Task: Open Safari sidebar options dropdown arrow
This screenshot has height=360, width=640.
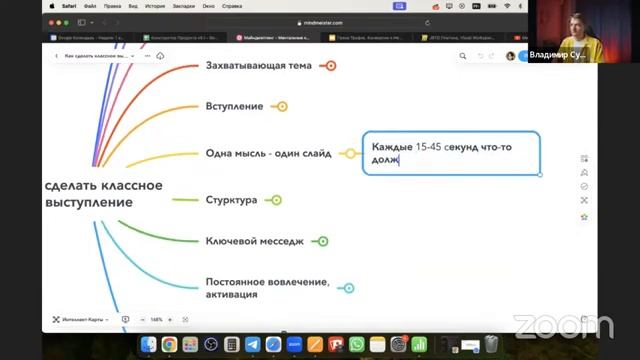Action: pyautogui.click(x=92, y=23)
